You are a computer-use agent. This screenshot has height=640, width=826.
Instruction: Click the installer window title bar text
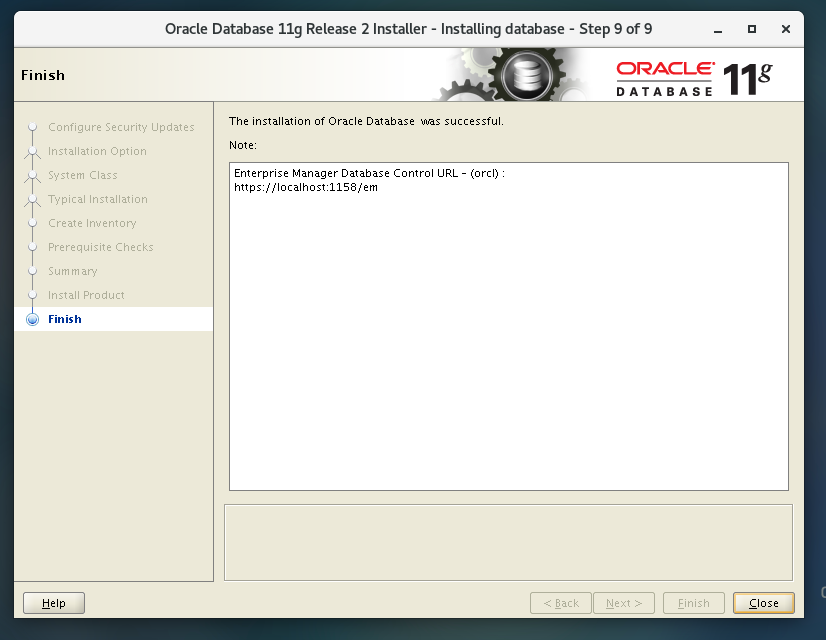pos(408,29)
